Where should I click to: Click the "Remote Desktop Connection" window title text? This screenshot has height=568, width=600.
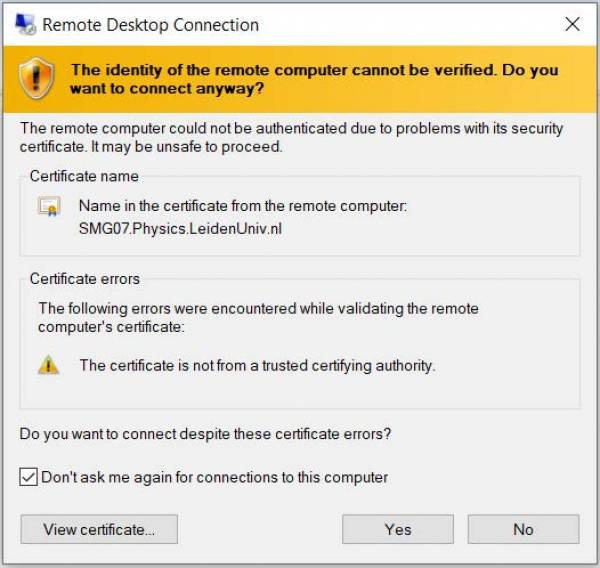coord(150,25)
